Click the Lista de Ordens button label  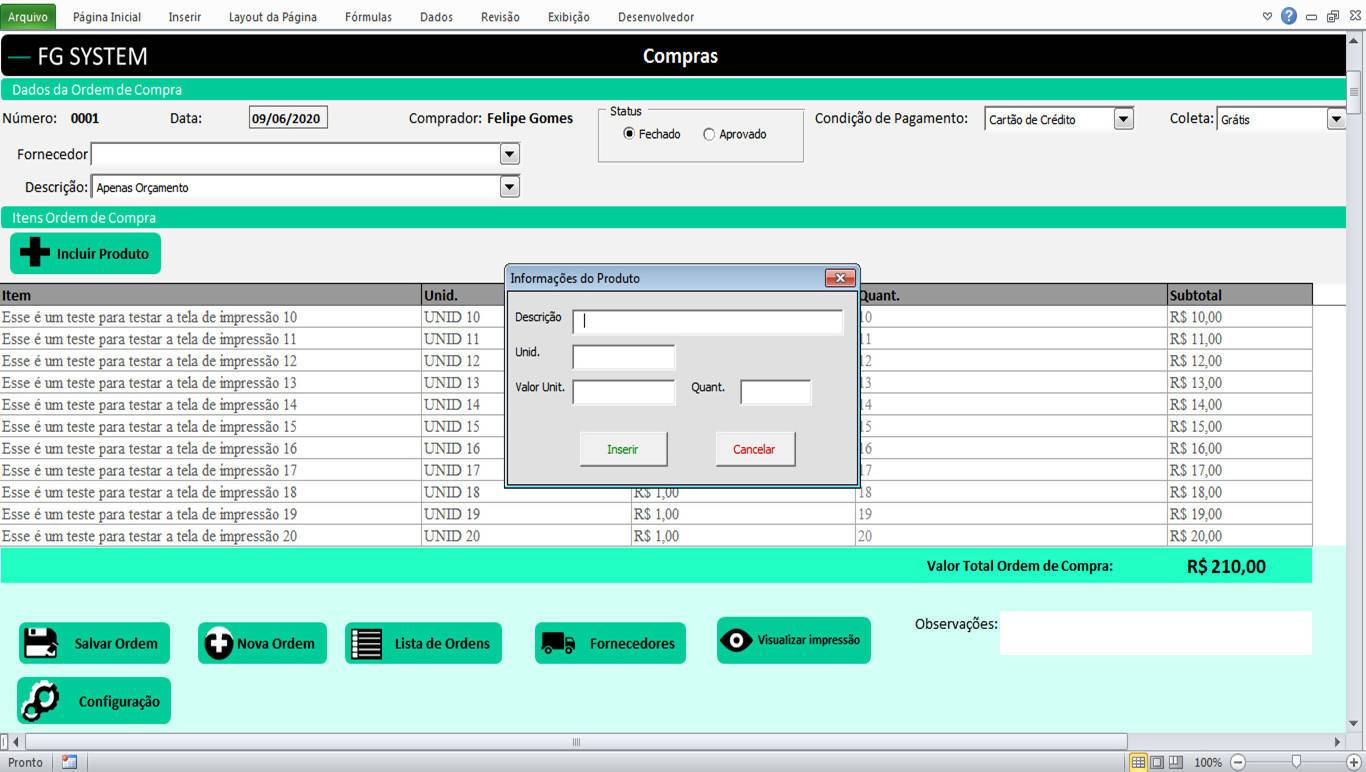[x=442, y=643]
